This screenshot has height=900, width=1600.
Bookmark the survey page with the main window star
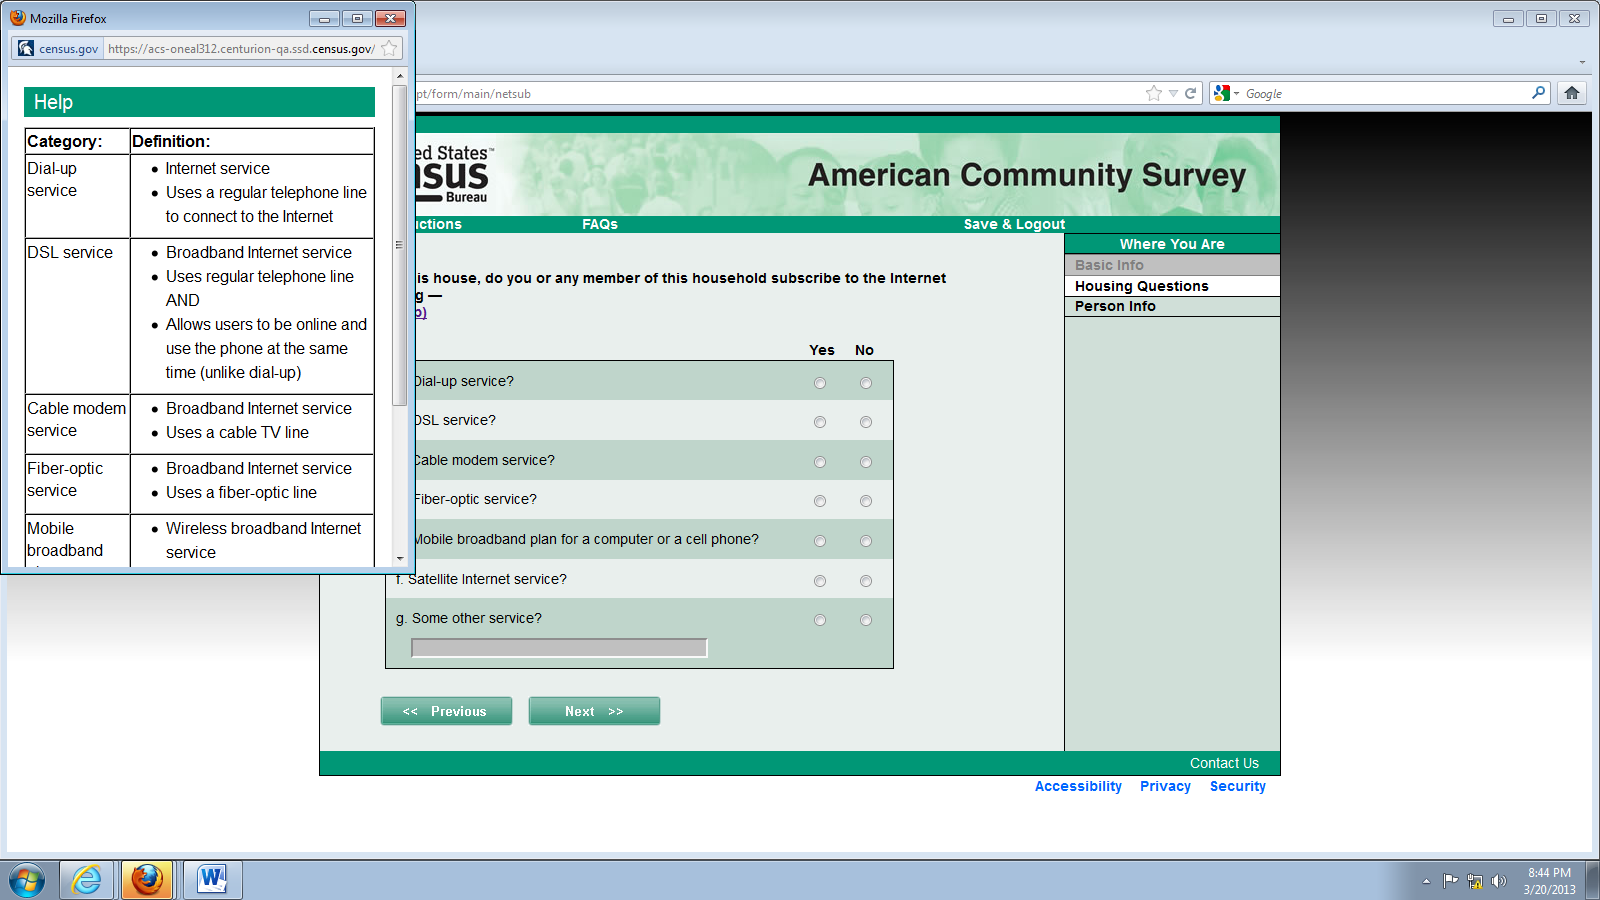coord(1154,93)
